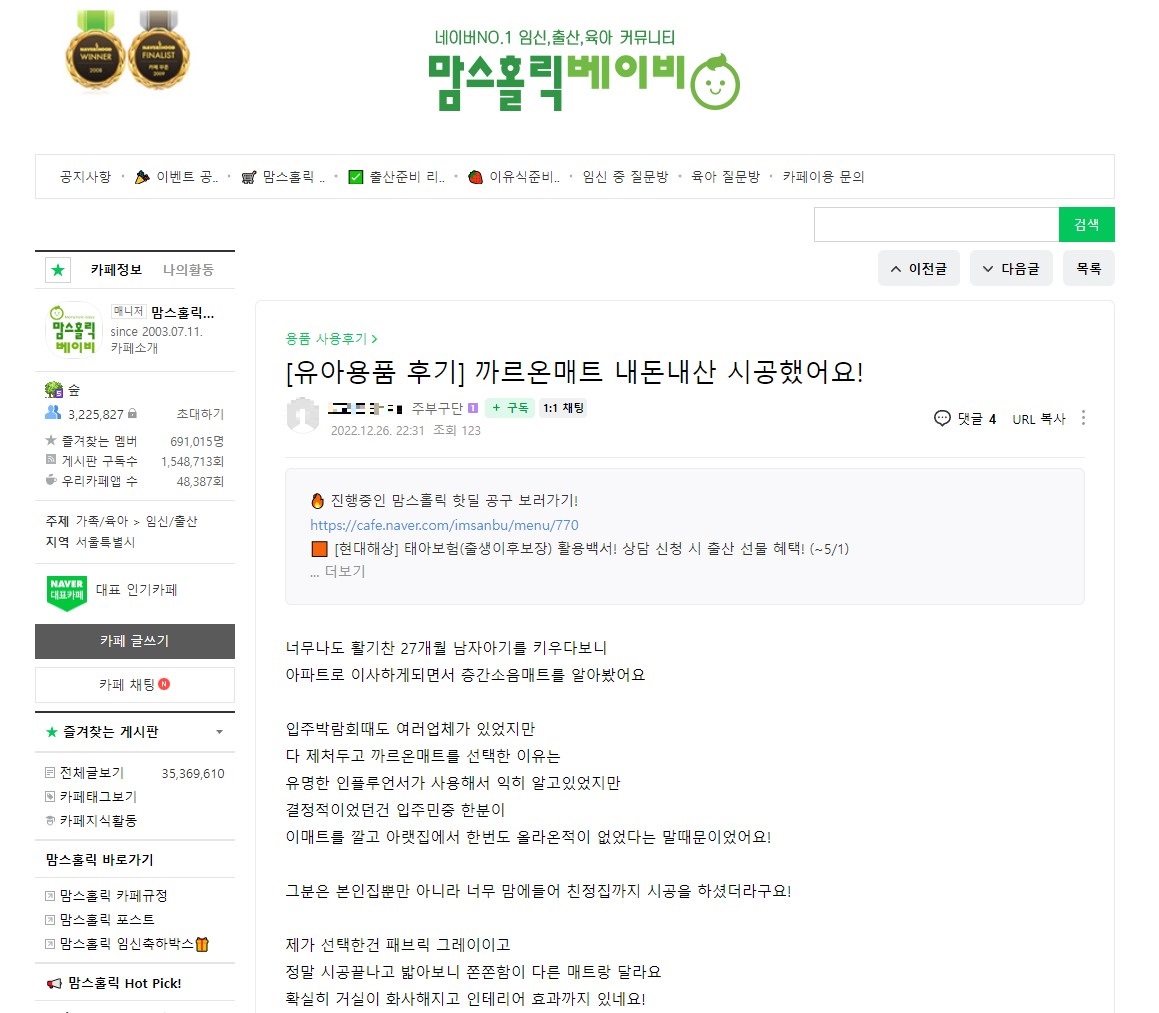The image size is (1159, 1013).
Task: Open the cafe.naver.com/imsanbu/menu/770 link
Action: 444,525
